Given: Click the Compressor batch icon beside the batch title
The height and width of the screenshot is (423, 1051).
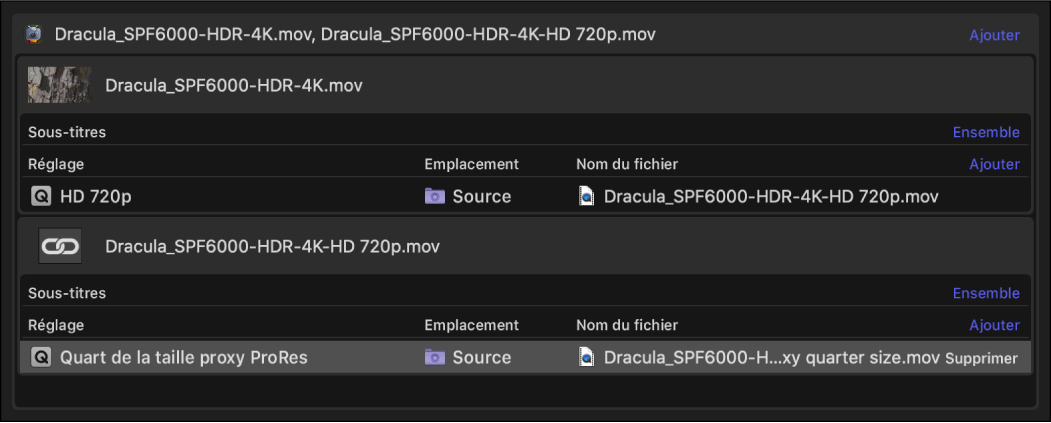Looking at the screenshot, I should coord(34,35).
